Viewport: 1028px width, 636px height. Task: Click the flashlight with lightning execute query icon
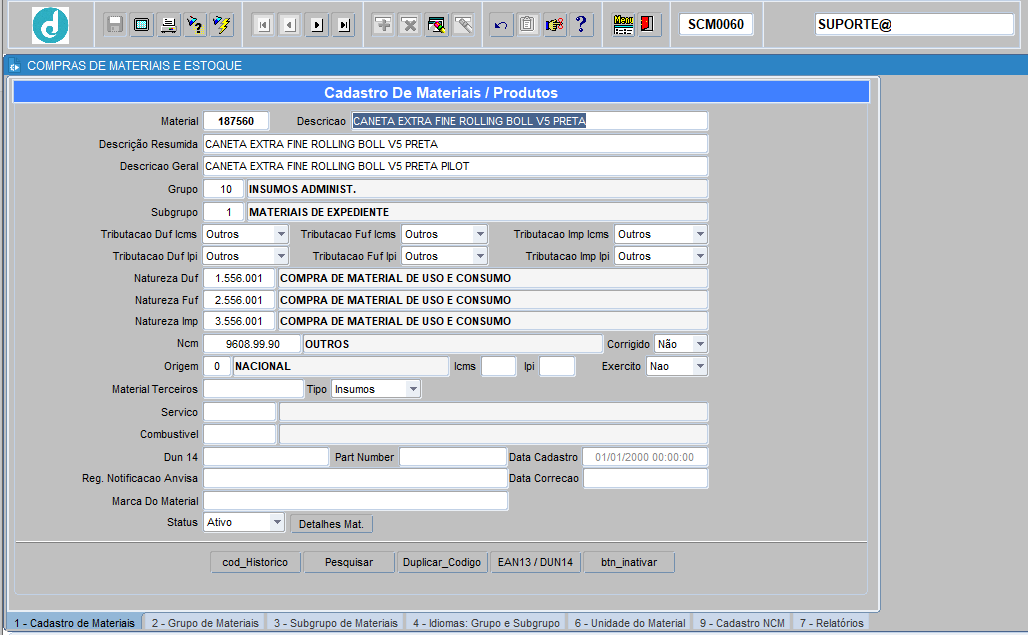(x=222, y=25)
